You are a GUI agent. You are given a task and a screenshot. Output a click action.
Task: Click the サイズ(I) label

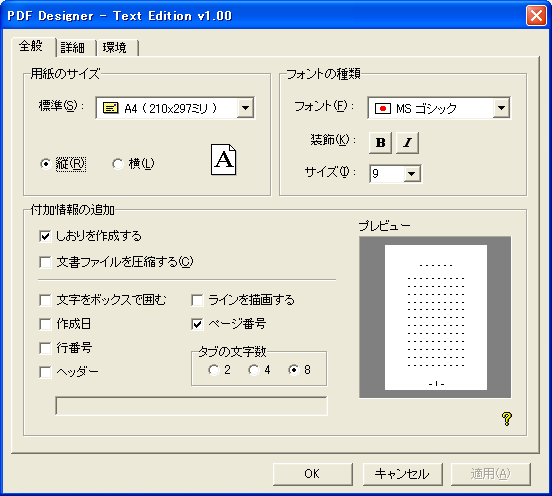[330, 172]
